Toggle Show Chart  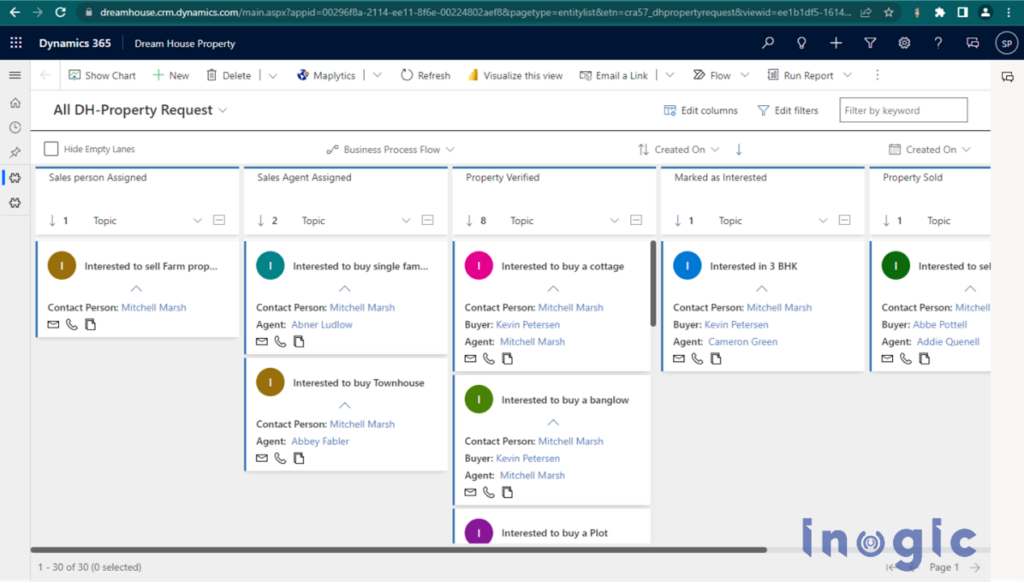click(x=102, y=74)
